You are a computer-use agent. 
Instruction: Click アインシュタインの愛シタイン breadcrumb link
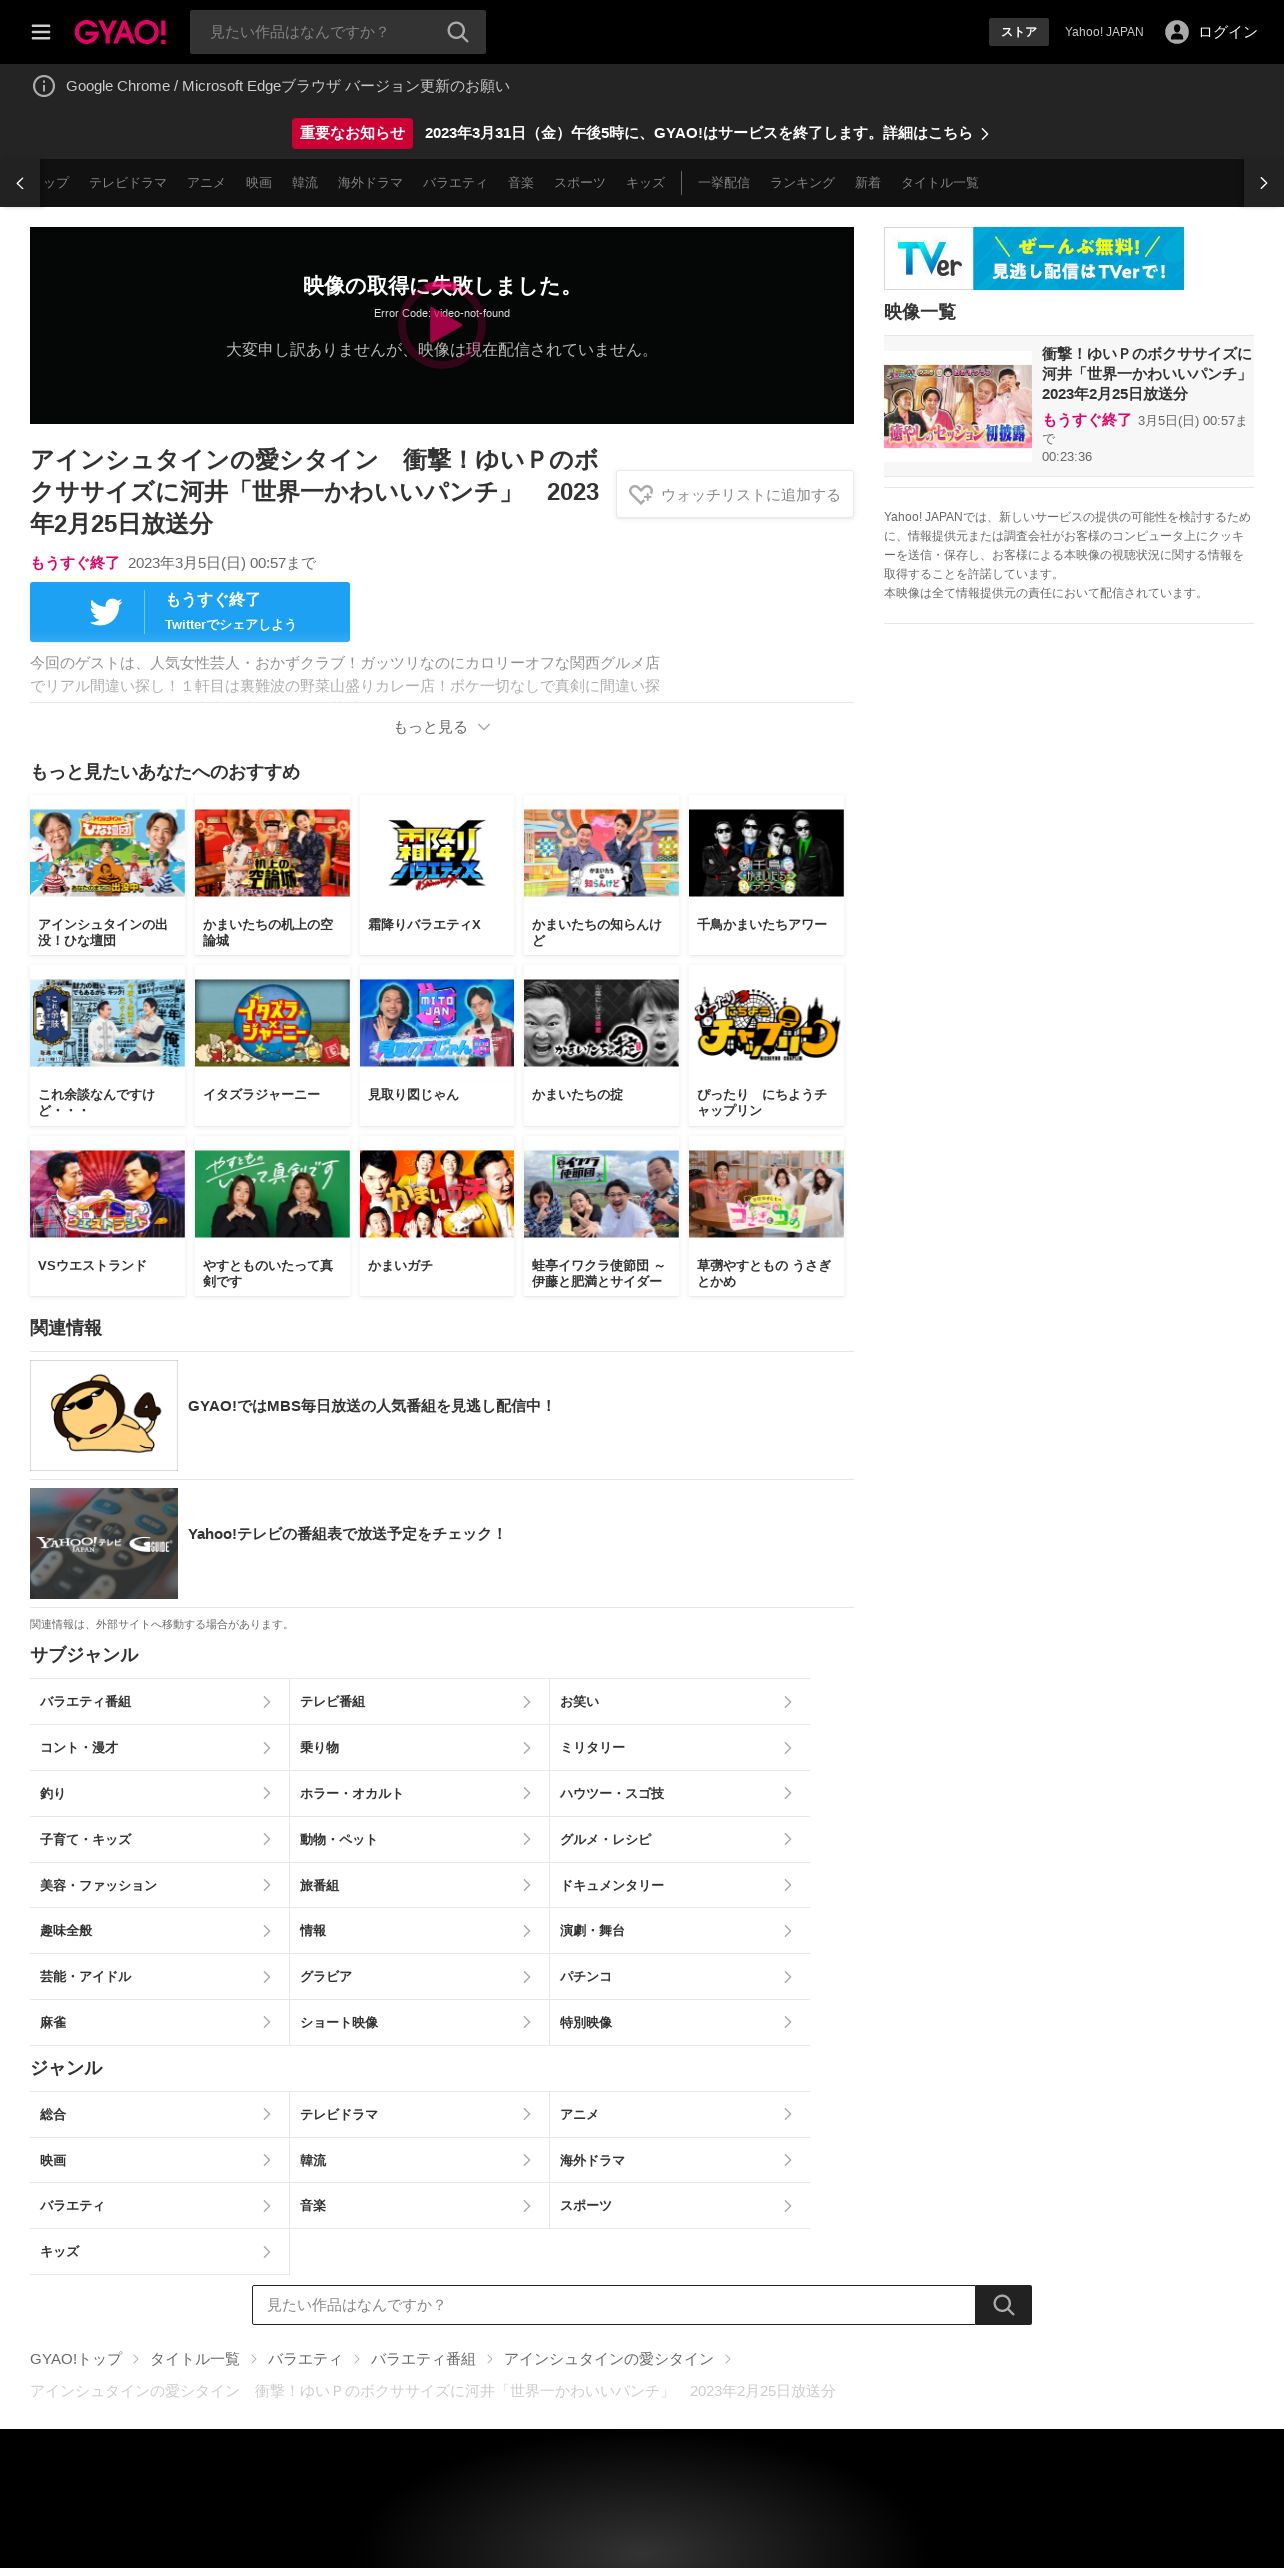[x=609, y=2359]
